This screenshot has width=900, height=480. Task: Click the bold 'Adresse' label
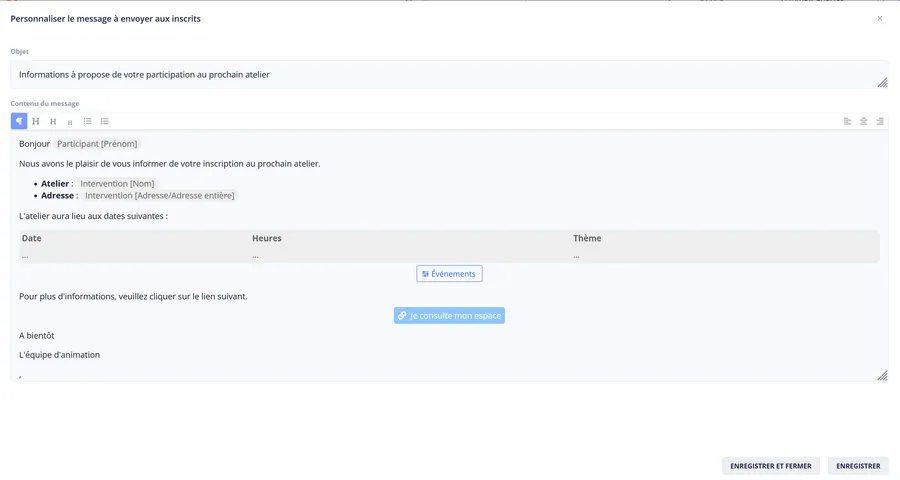pyautogui.click(x=57, y=196)
